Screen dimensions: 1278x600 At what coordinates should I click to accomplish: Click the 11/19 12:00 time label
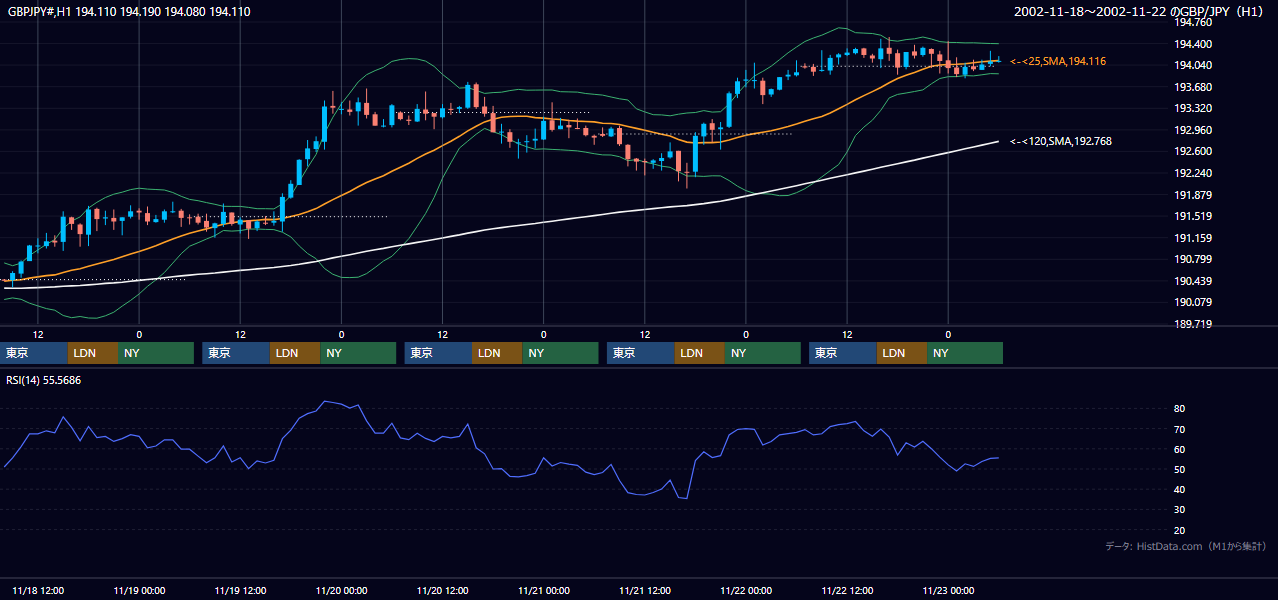pos(240,591)
